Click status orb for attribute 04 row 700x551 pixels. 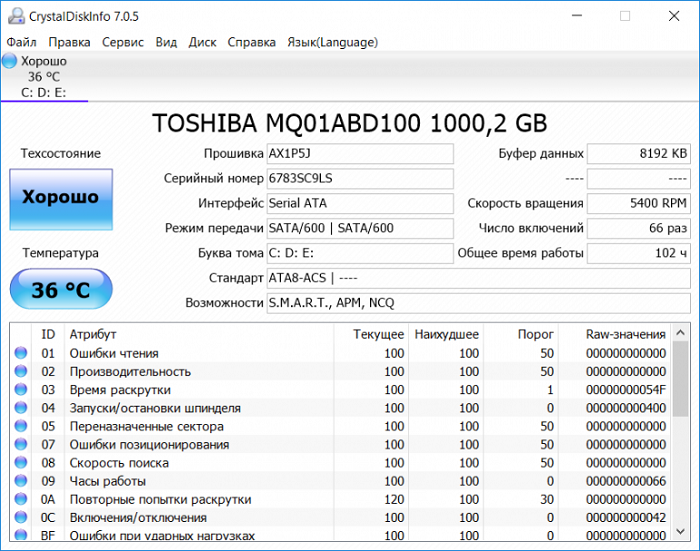[21, 408]
